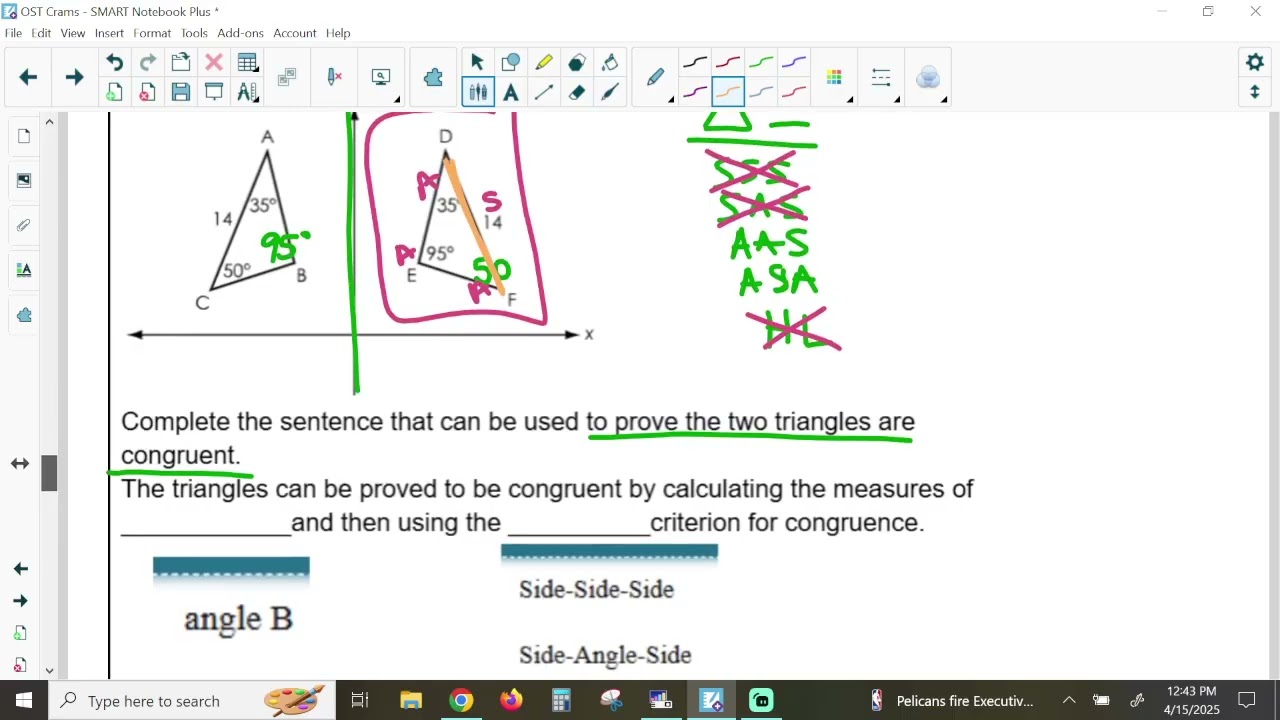Move sidebar using the double-arrow icon
This screenshot has width=1280, height=720.
pos(20,464)
